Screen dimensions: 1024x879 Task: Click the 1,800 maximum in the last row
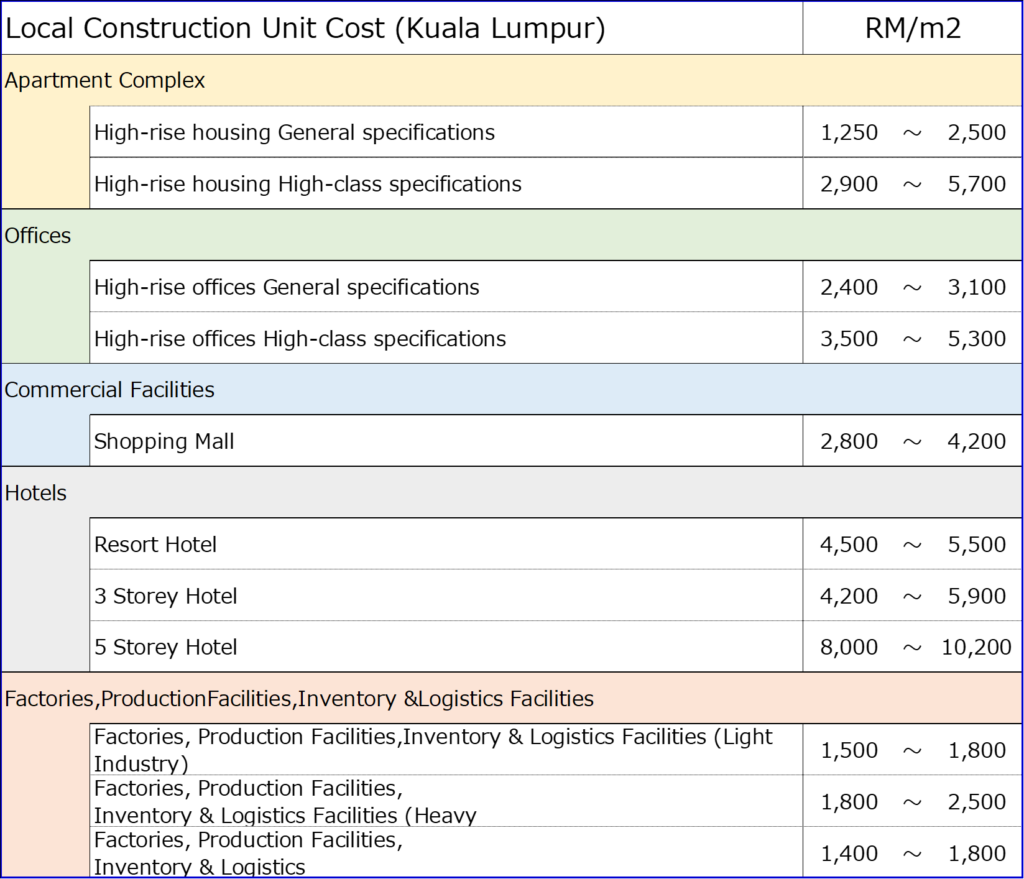977,854
